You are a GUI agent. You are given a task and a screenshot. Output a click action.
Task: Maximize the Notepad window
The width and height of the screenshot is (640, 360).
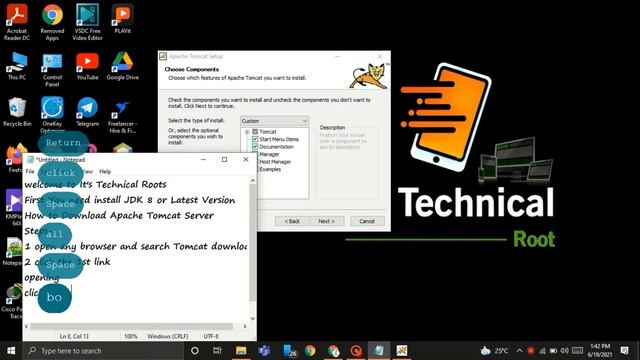click(x=224, y=159)
